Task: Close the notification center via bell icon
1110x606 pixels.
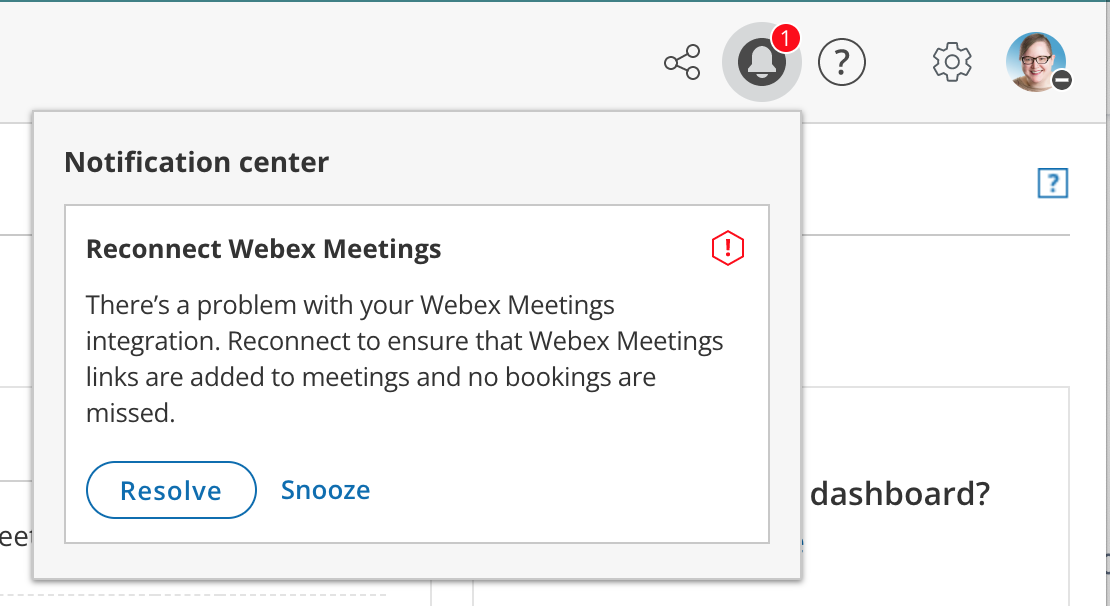Action: [x=761, y=63]
